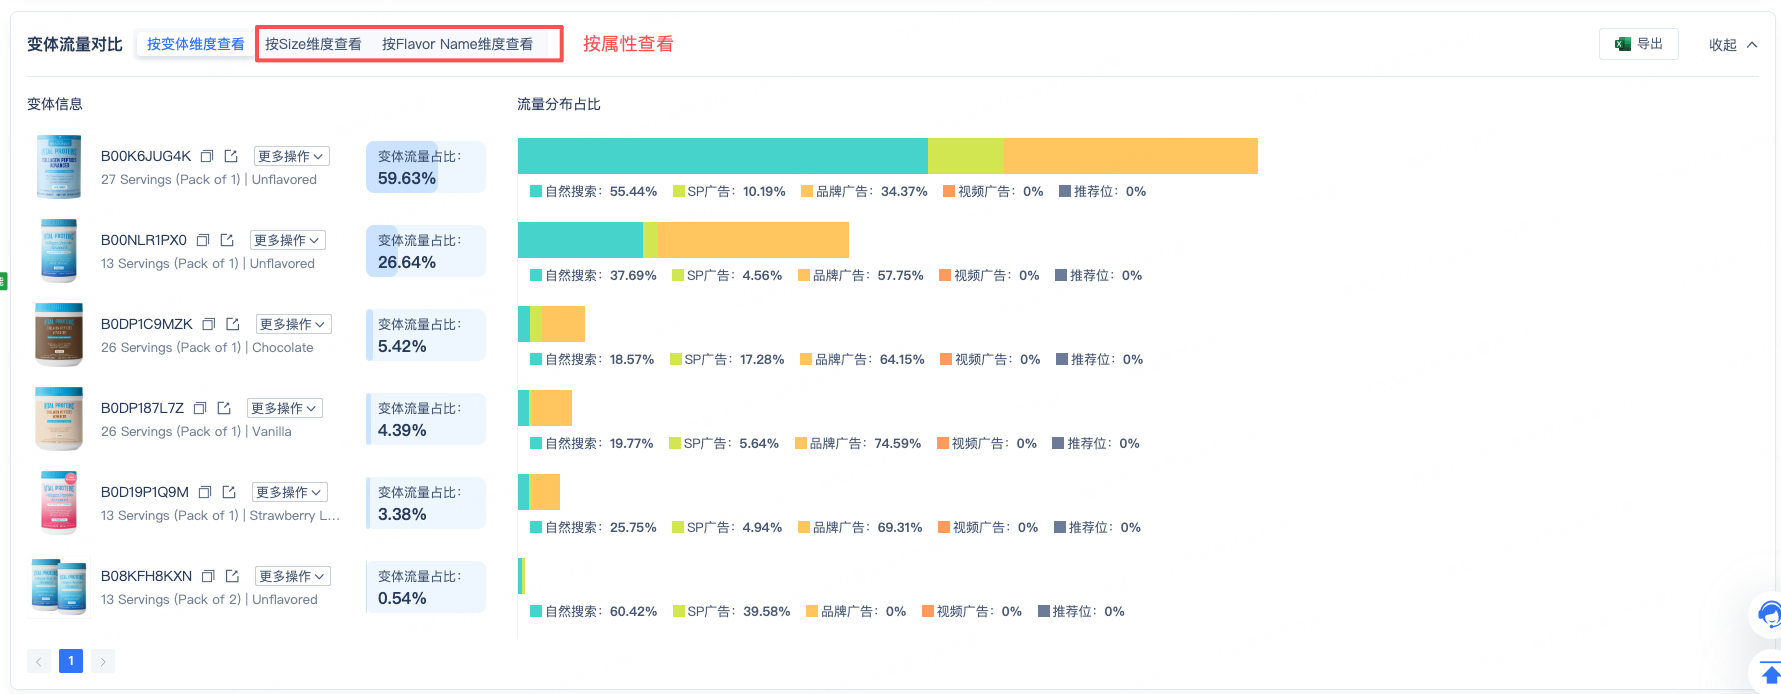
Task: Open B0D19P1Q9M external link icon
Action: click(229, 492)
